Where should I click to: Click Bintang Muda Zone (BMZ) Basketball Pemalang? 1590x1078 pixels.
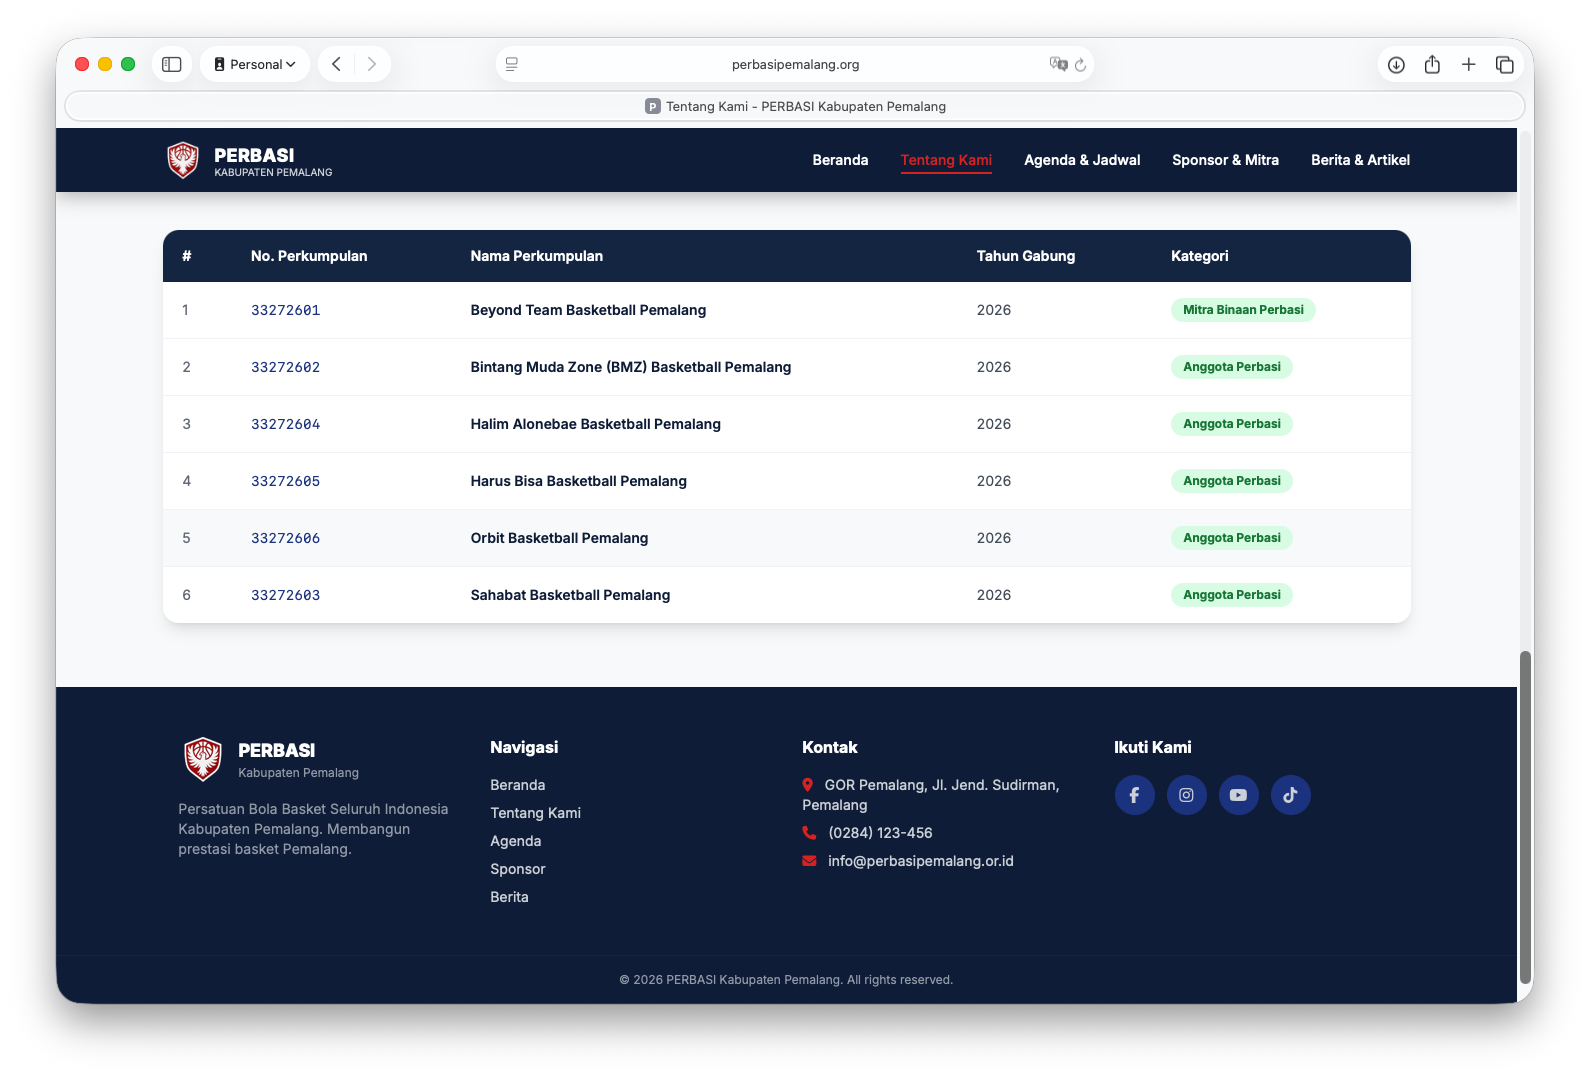coord(630,367)
